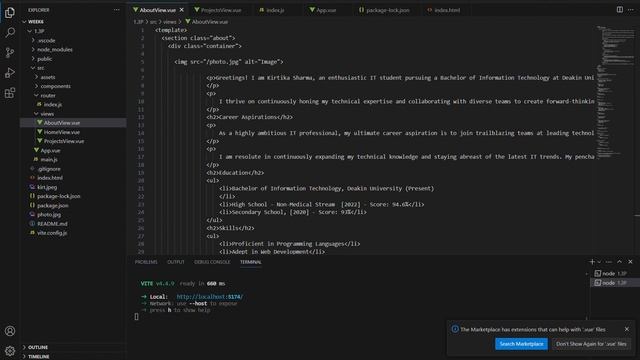
Task: Open kirt.jpeg image file
Action: 73,187
